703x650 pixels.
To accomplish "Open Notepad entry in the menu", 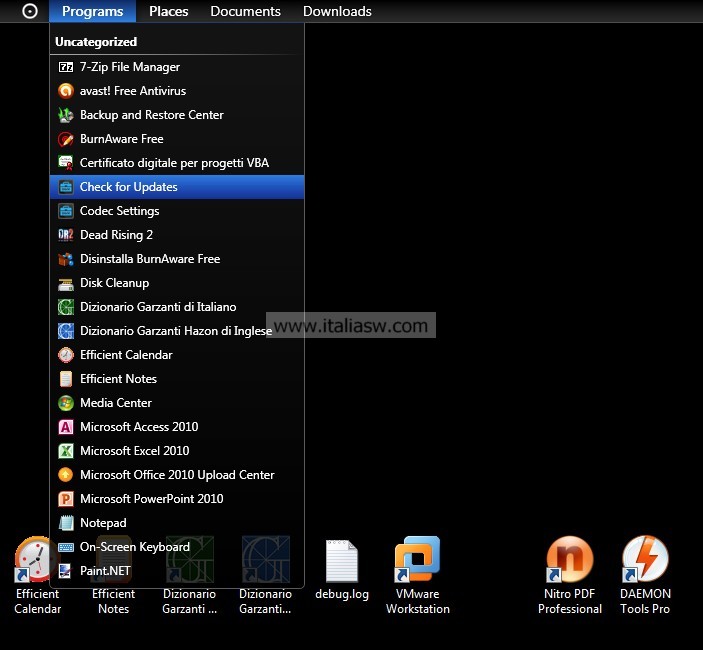I will [177, 523].
